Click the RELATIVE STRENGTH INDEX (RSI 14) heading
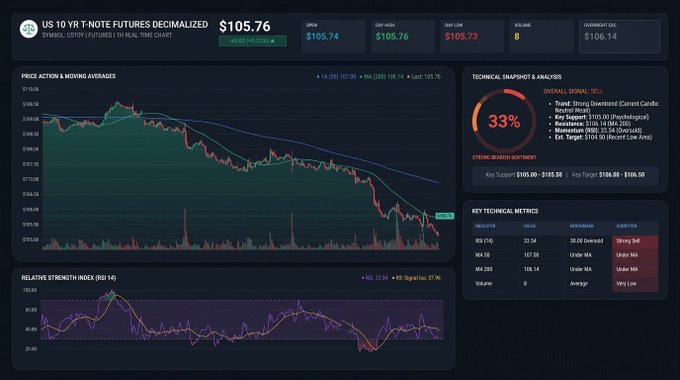 (x=69, y=278)
